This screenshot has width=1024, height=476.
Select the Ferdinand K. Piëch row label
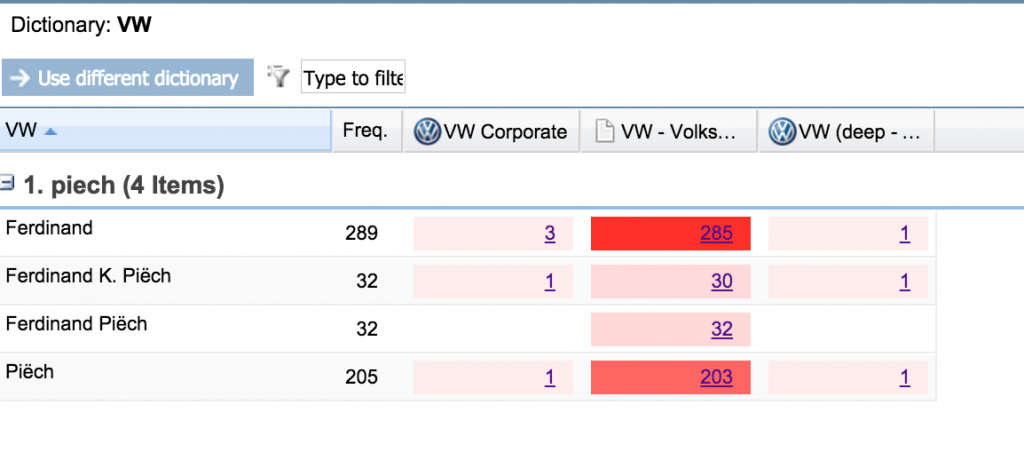[x=88, y=276]
